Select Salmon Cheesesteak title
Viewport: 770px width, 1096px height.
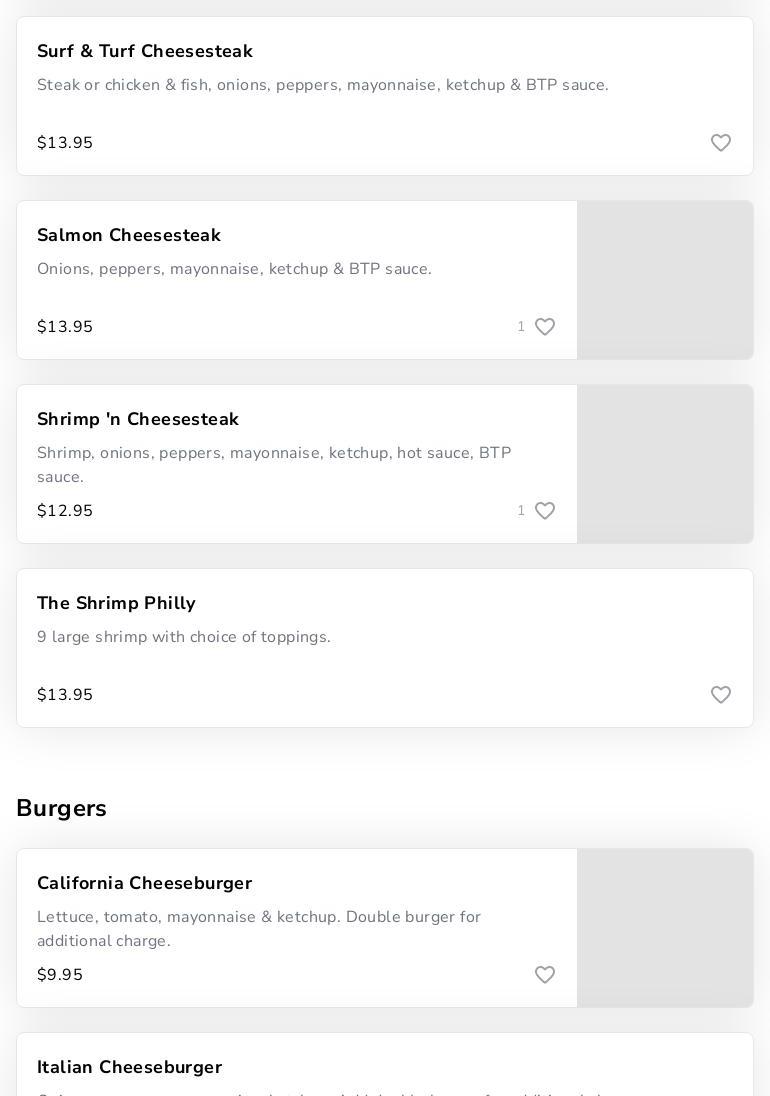(x=129, y=235)
